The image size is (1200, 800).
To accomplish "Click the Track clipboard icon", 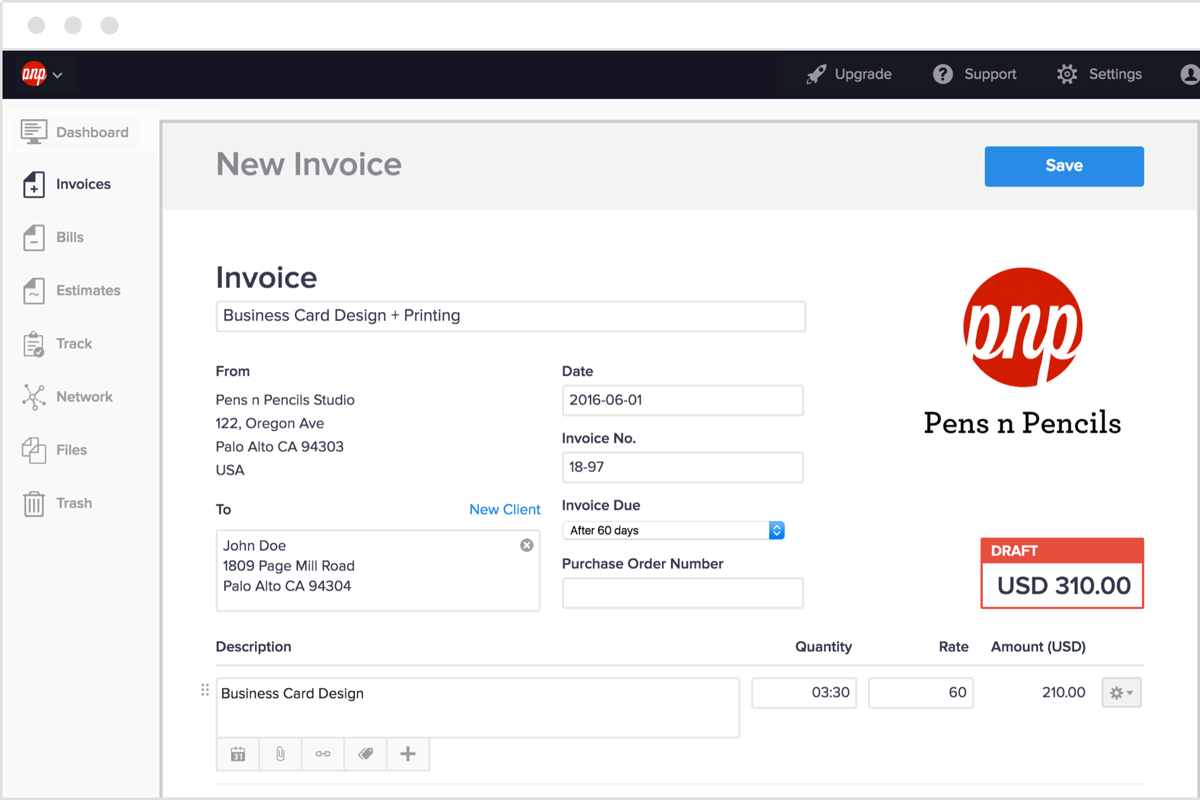I will tap(34, 344).
